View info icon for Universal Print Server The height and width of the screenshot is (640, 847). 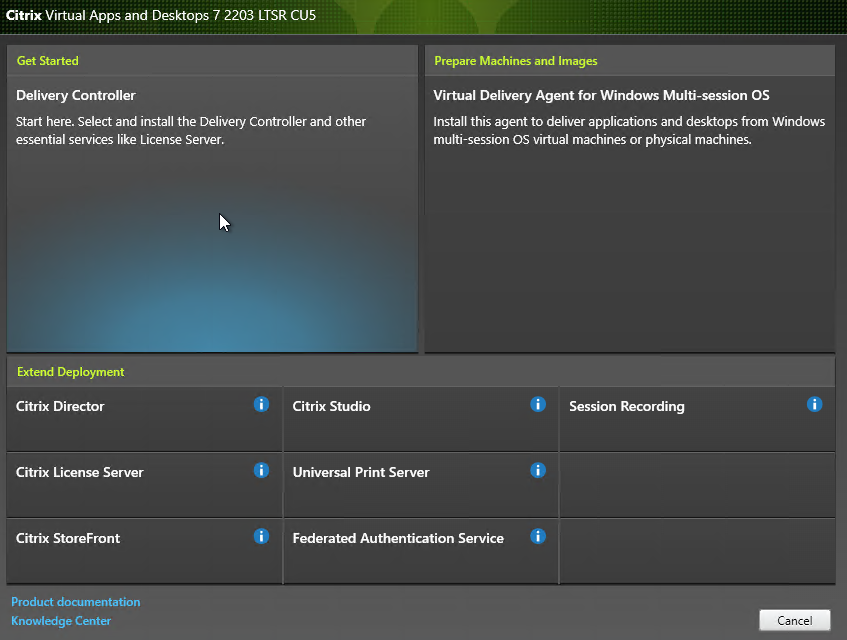pyautogui.click(x=538, y=470)
